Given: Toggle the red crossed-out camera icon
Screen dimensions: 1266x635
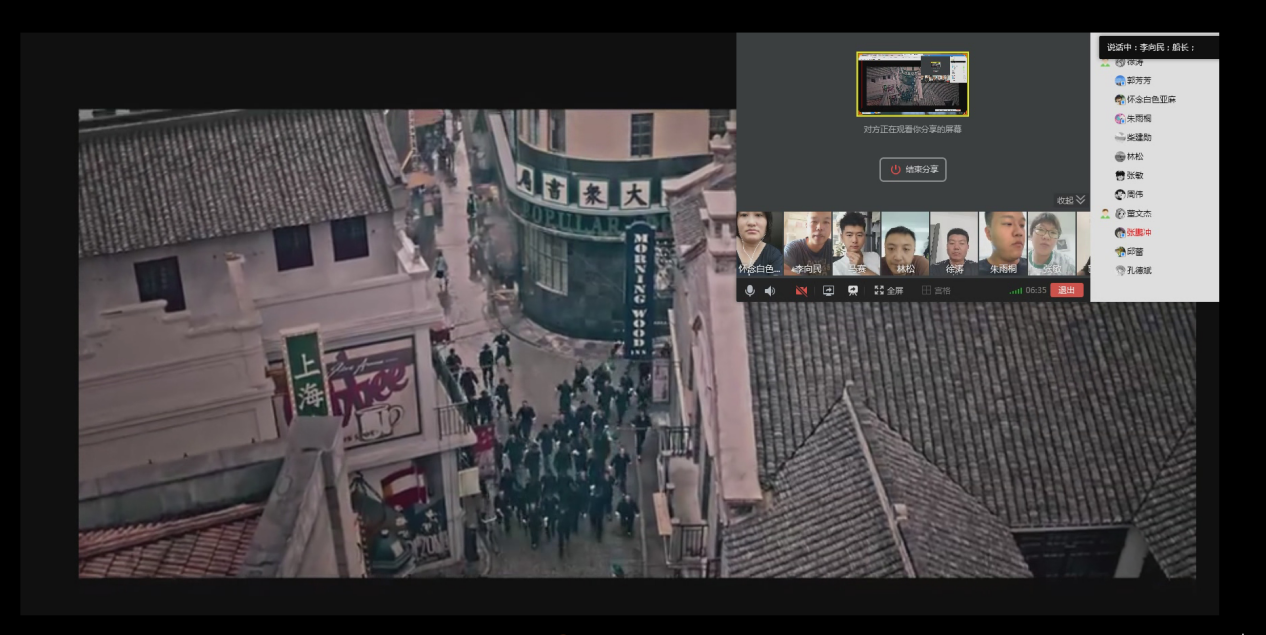Looking at the screenshot, I should [x=801, y=291].
